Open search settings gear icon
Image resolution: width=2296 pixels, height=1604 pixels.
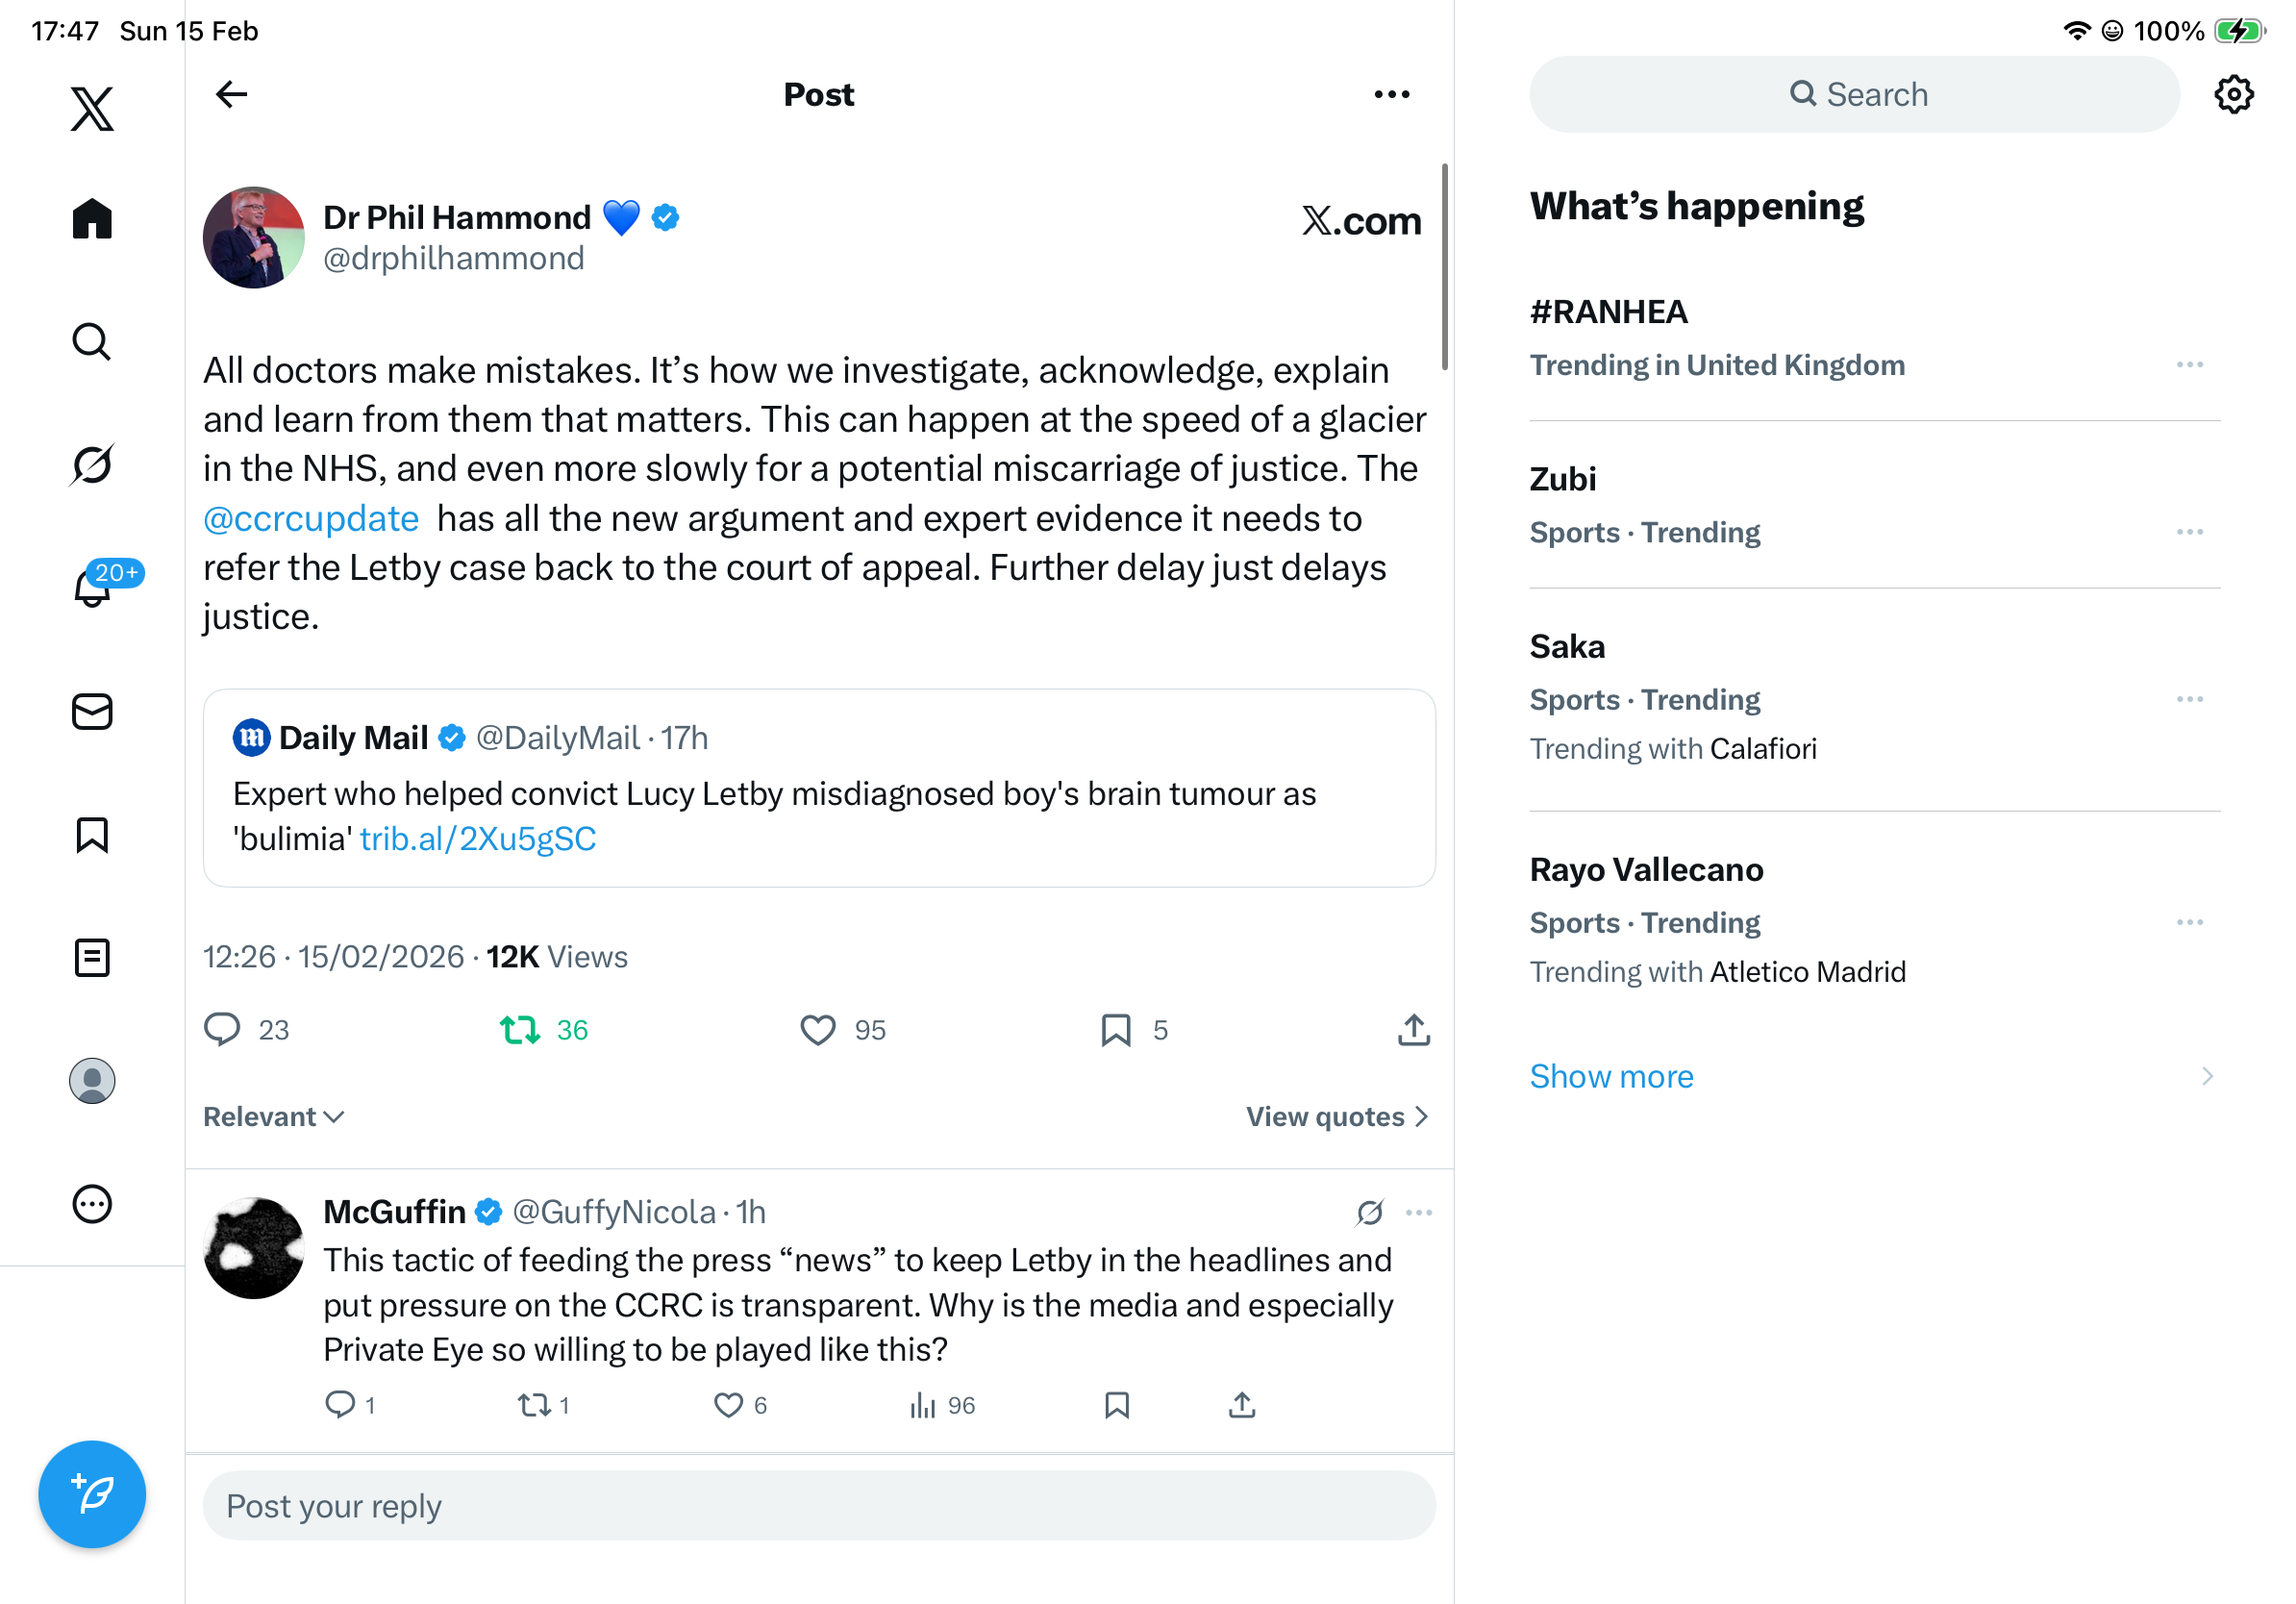2233,95
